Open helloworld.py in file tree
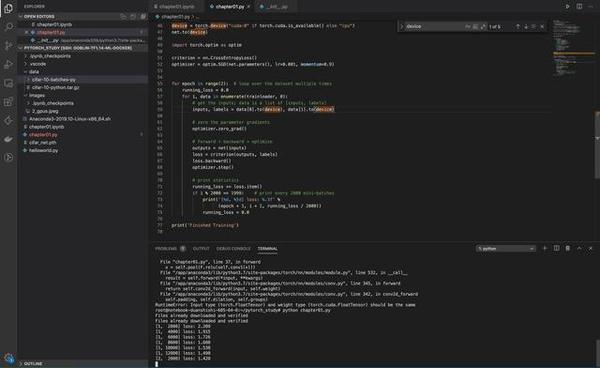Screen dimensions: 600x368 click(43, 150)
